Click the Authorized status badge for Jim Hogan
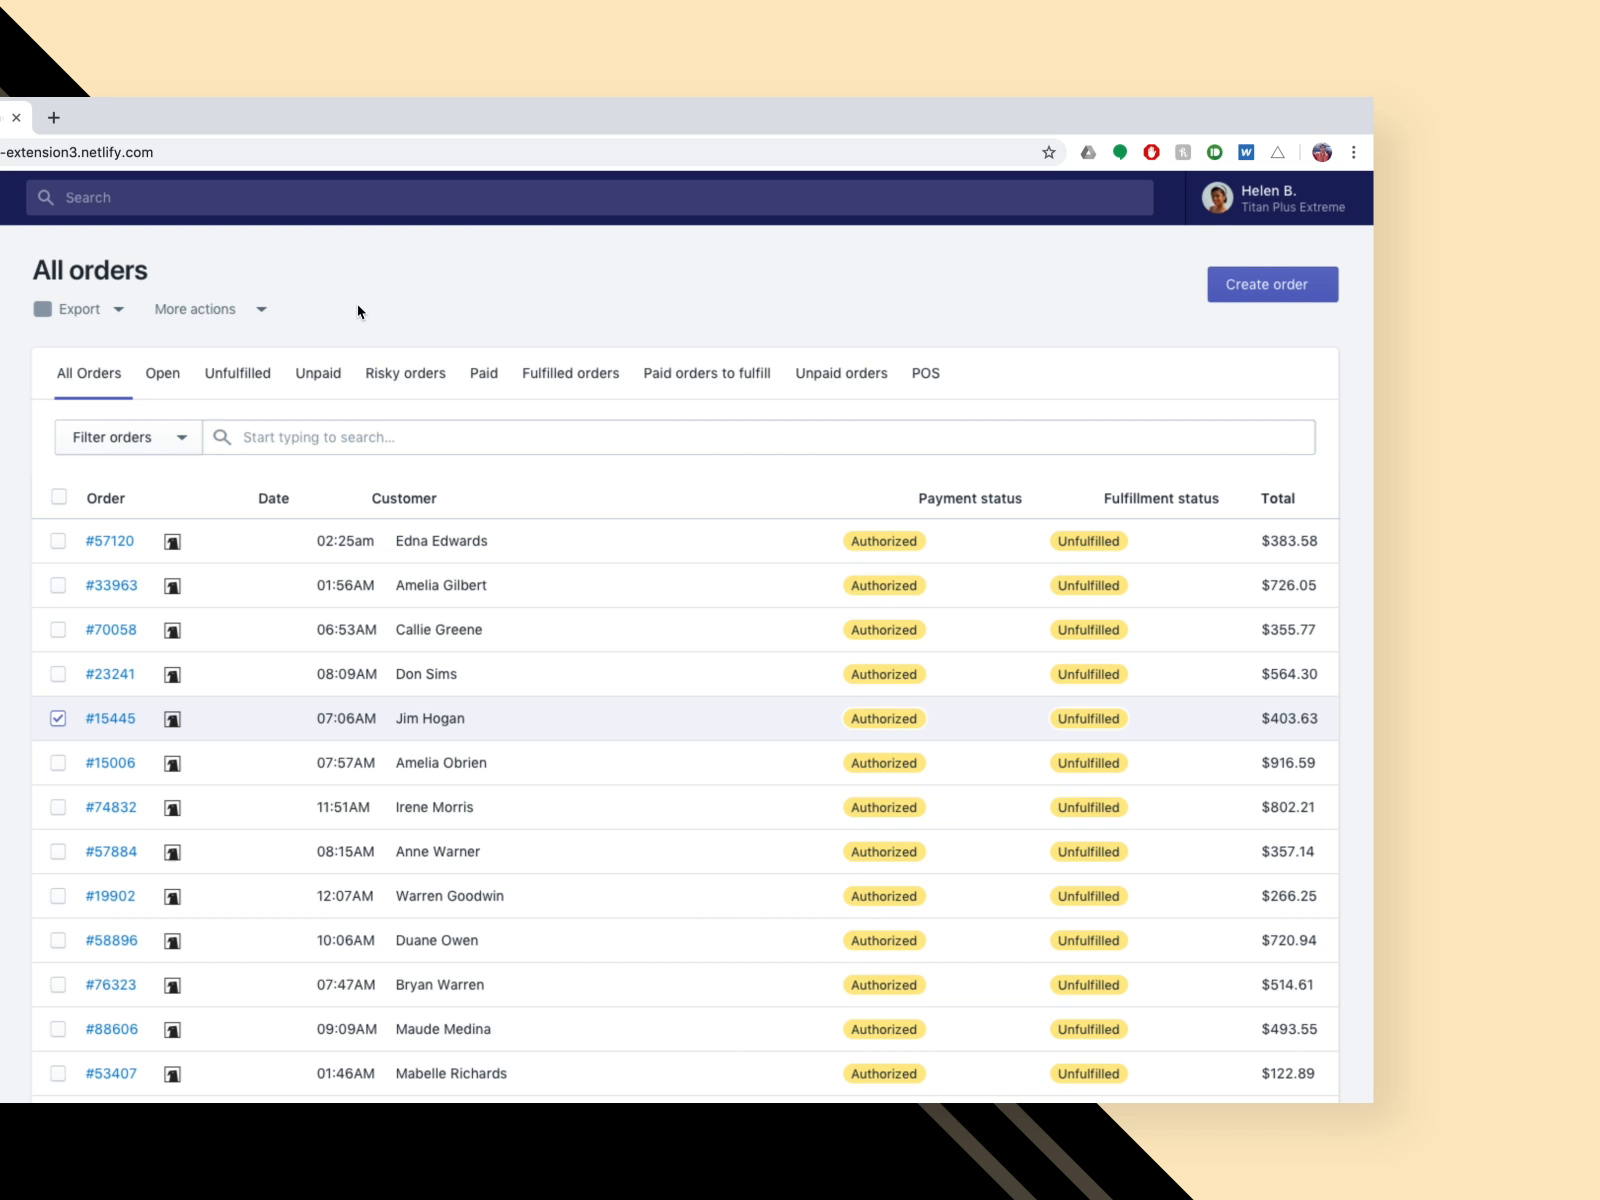Screen dimensions: 1600x1200 click(x=883, y=718)
